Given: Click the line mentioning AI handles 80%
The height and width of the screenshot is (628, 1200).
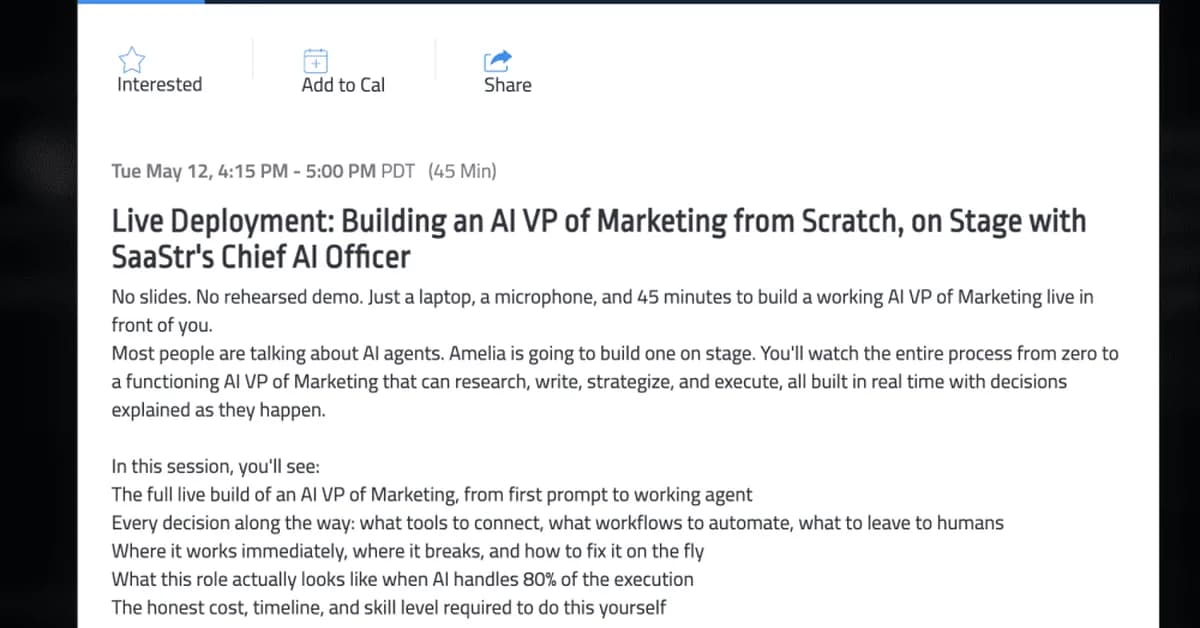Looking at the screenshot, I should [x=401, y=578].
